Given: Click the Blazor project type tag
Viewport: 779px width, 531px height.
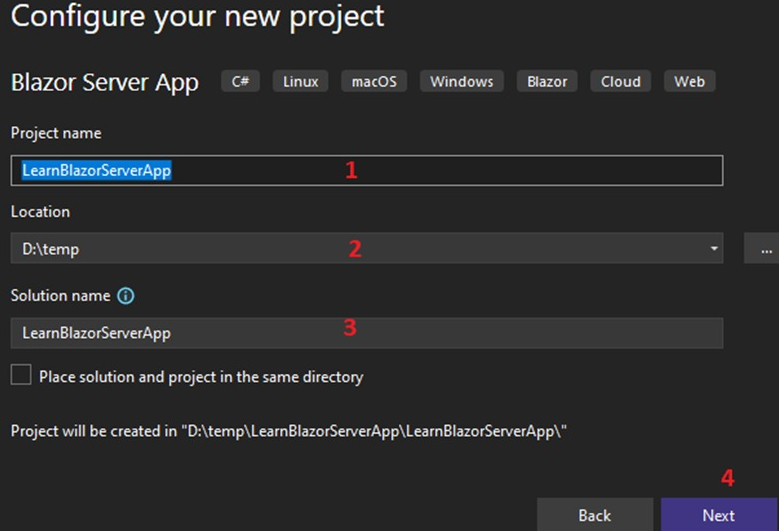Looking at the screenshot, I should [547, 82].
